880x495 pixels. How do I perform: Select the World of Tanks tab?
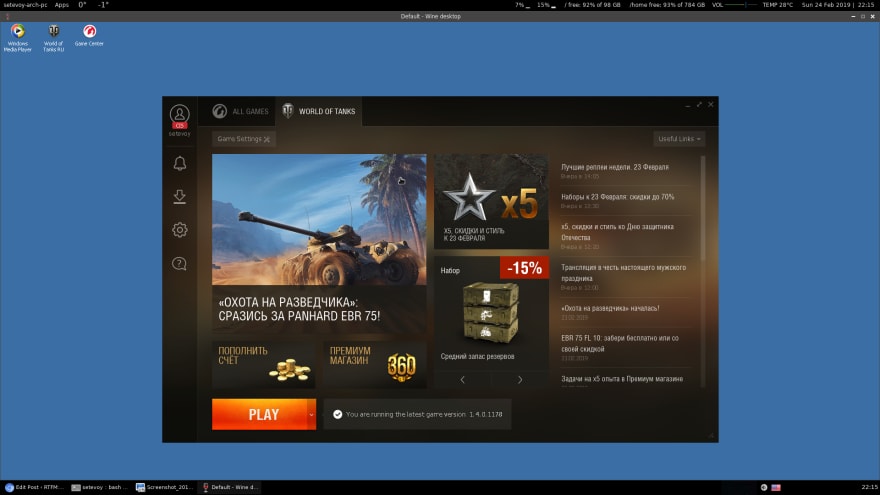[x=319, y=111]
